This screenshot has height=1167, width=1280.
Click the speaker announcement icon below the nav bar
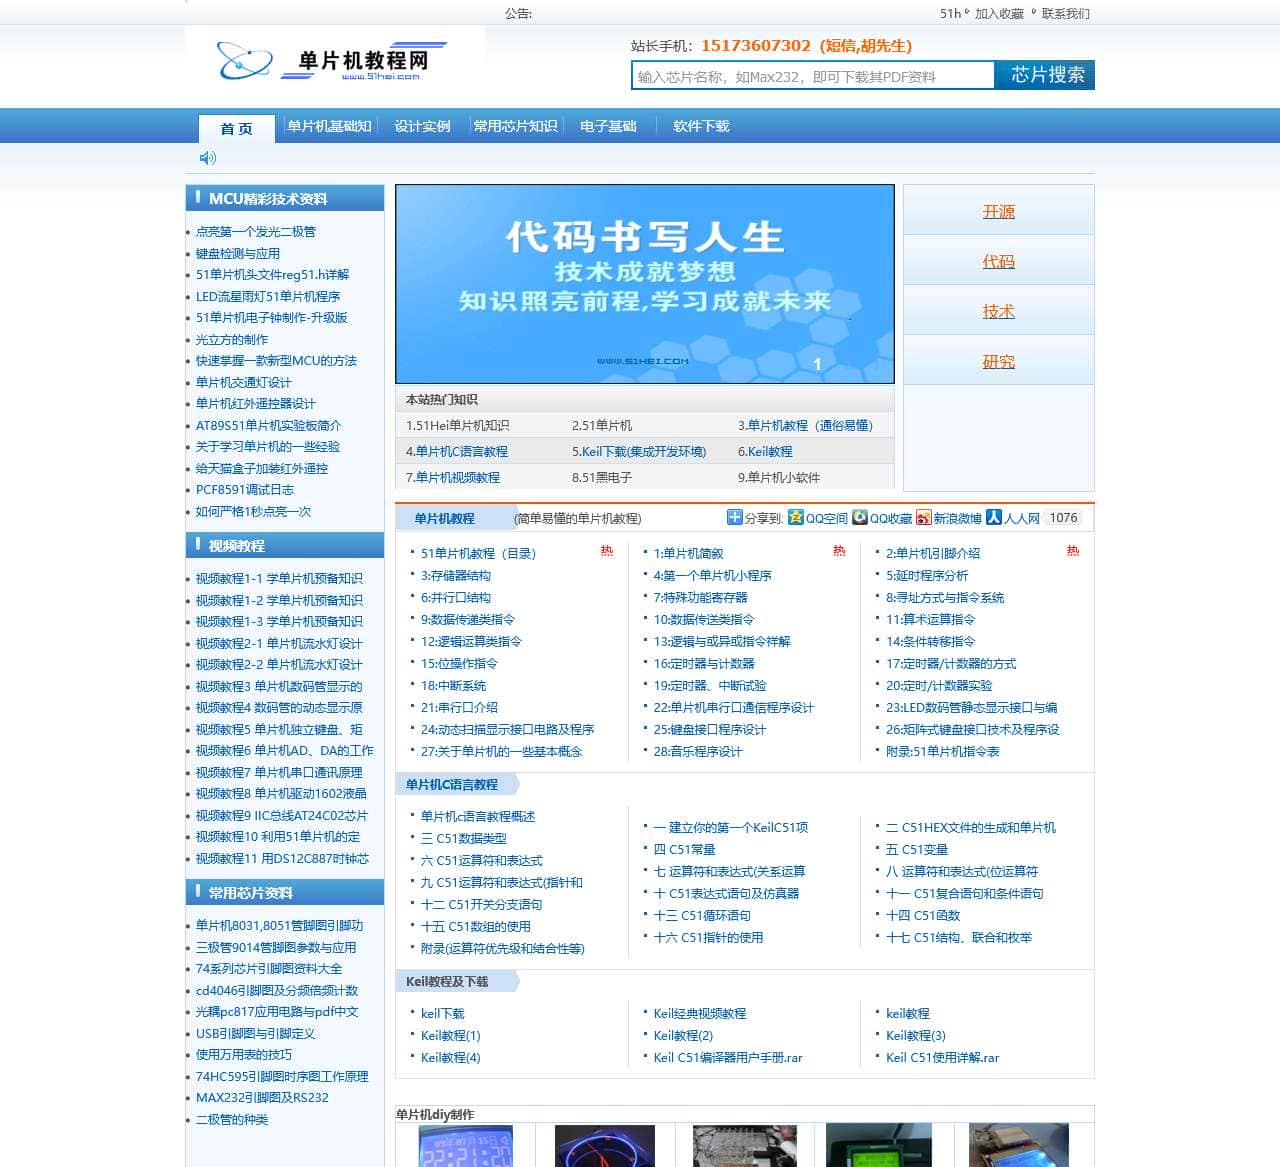point(208,157)
